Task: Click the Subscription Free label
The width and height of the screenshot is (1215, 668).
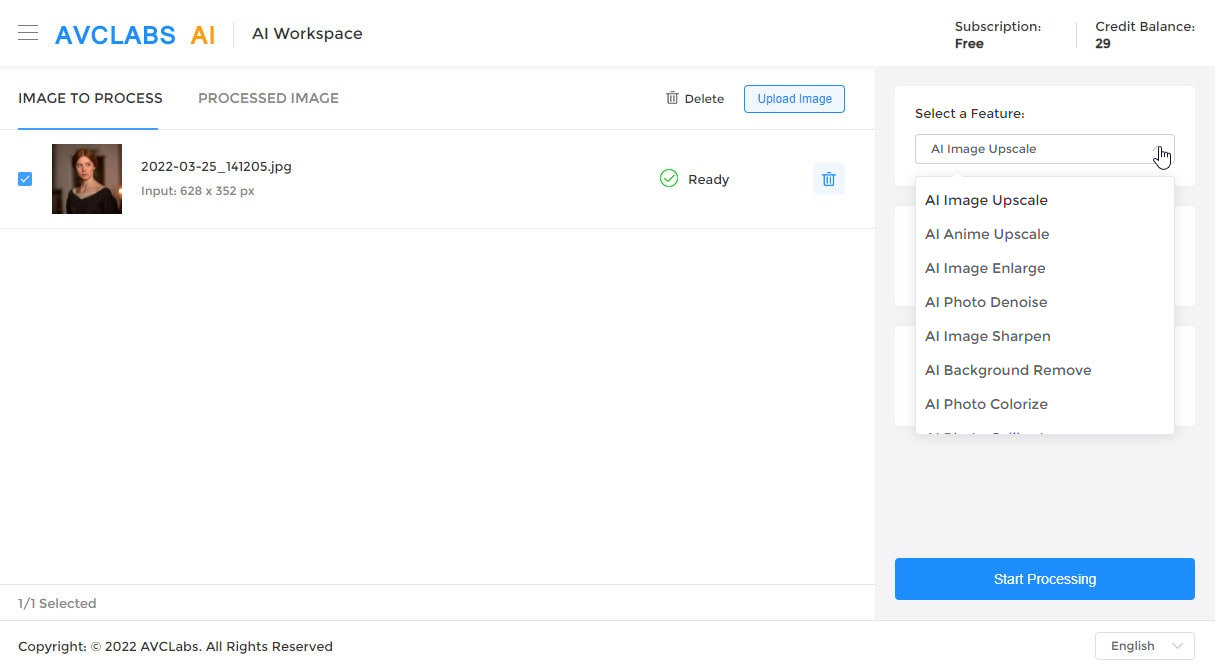Action: pyautogui.click(x=998, y=35)
